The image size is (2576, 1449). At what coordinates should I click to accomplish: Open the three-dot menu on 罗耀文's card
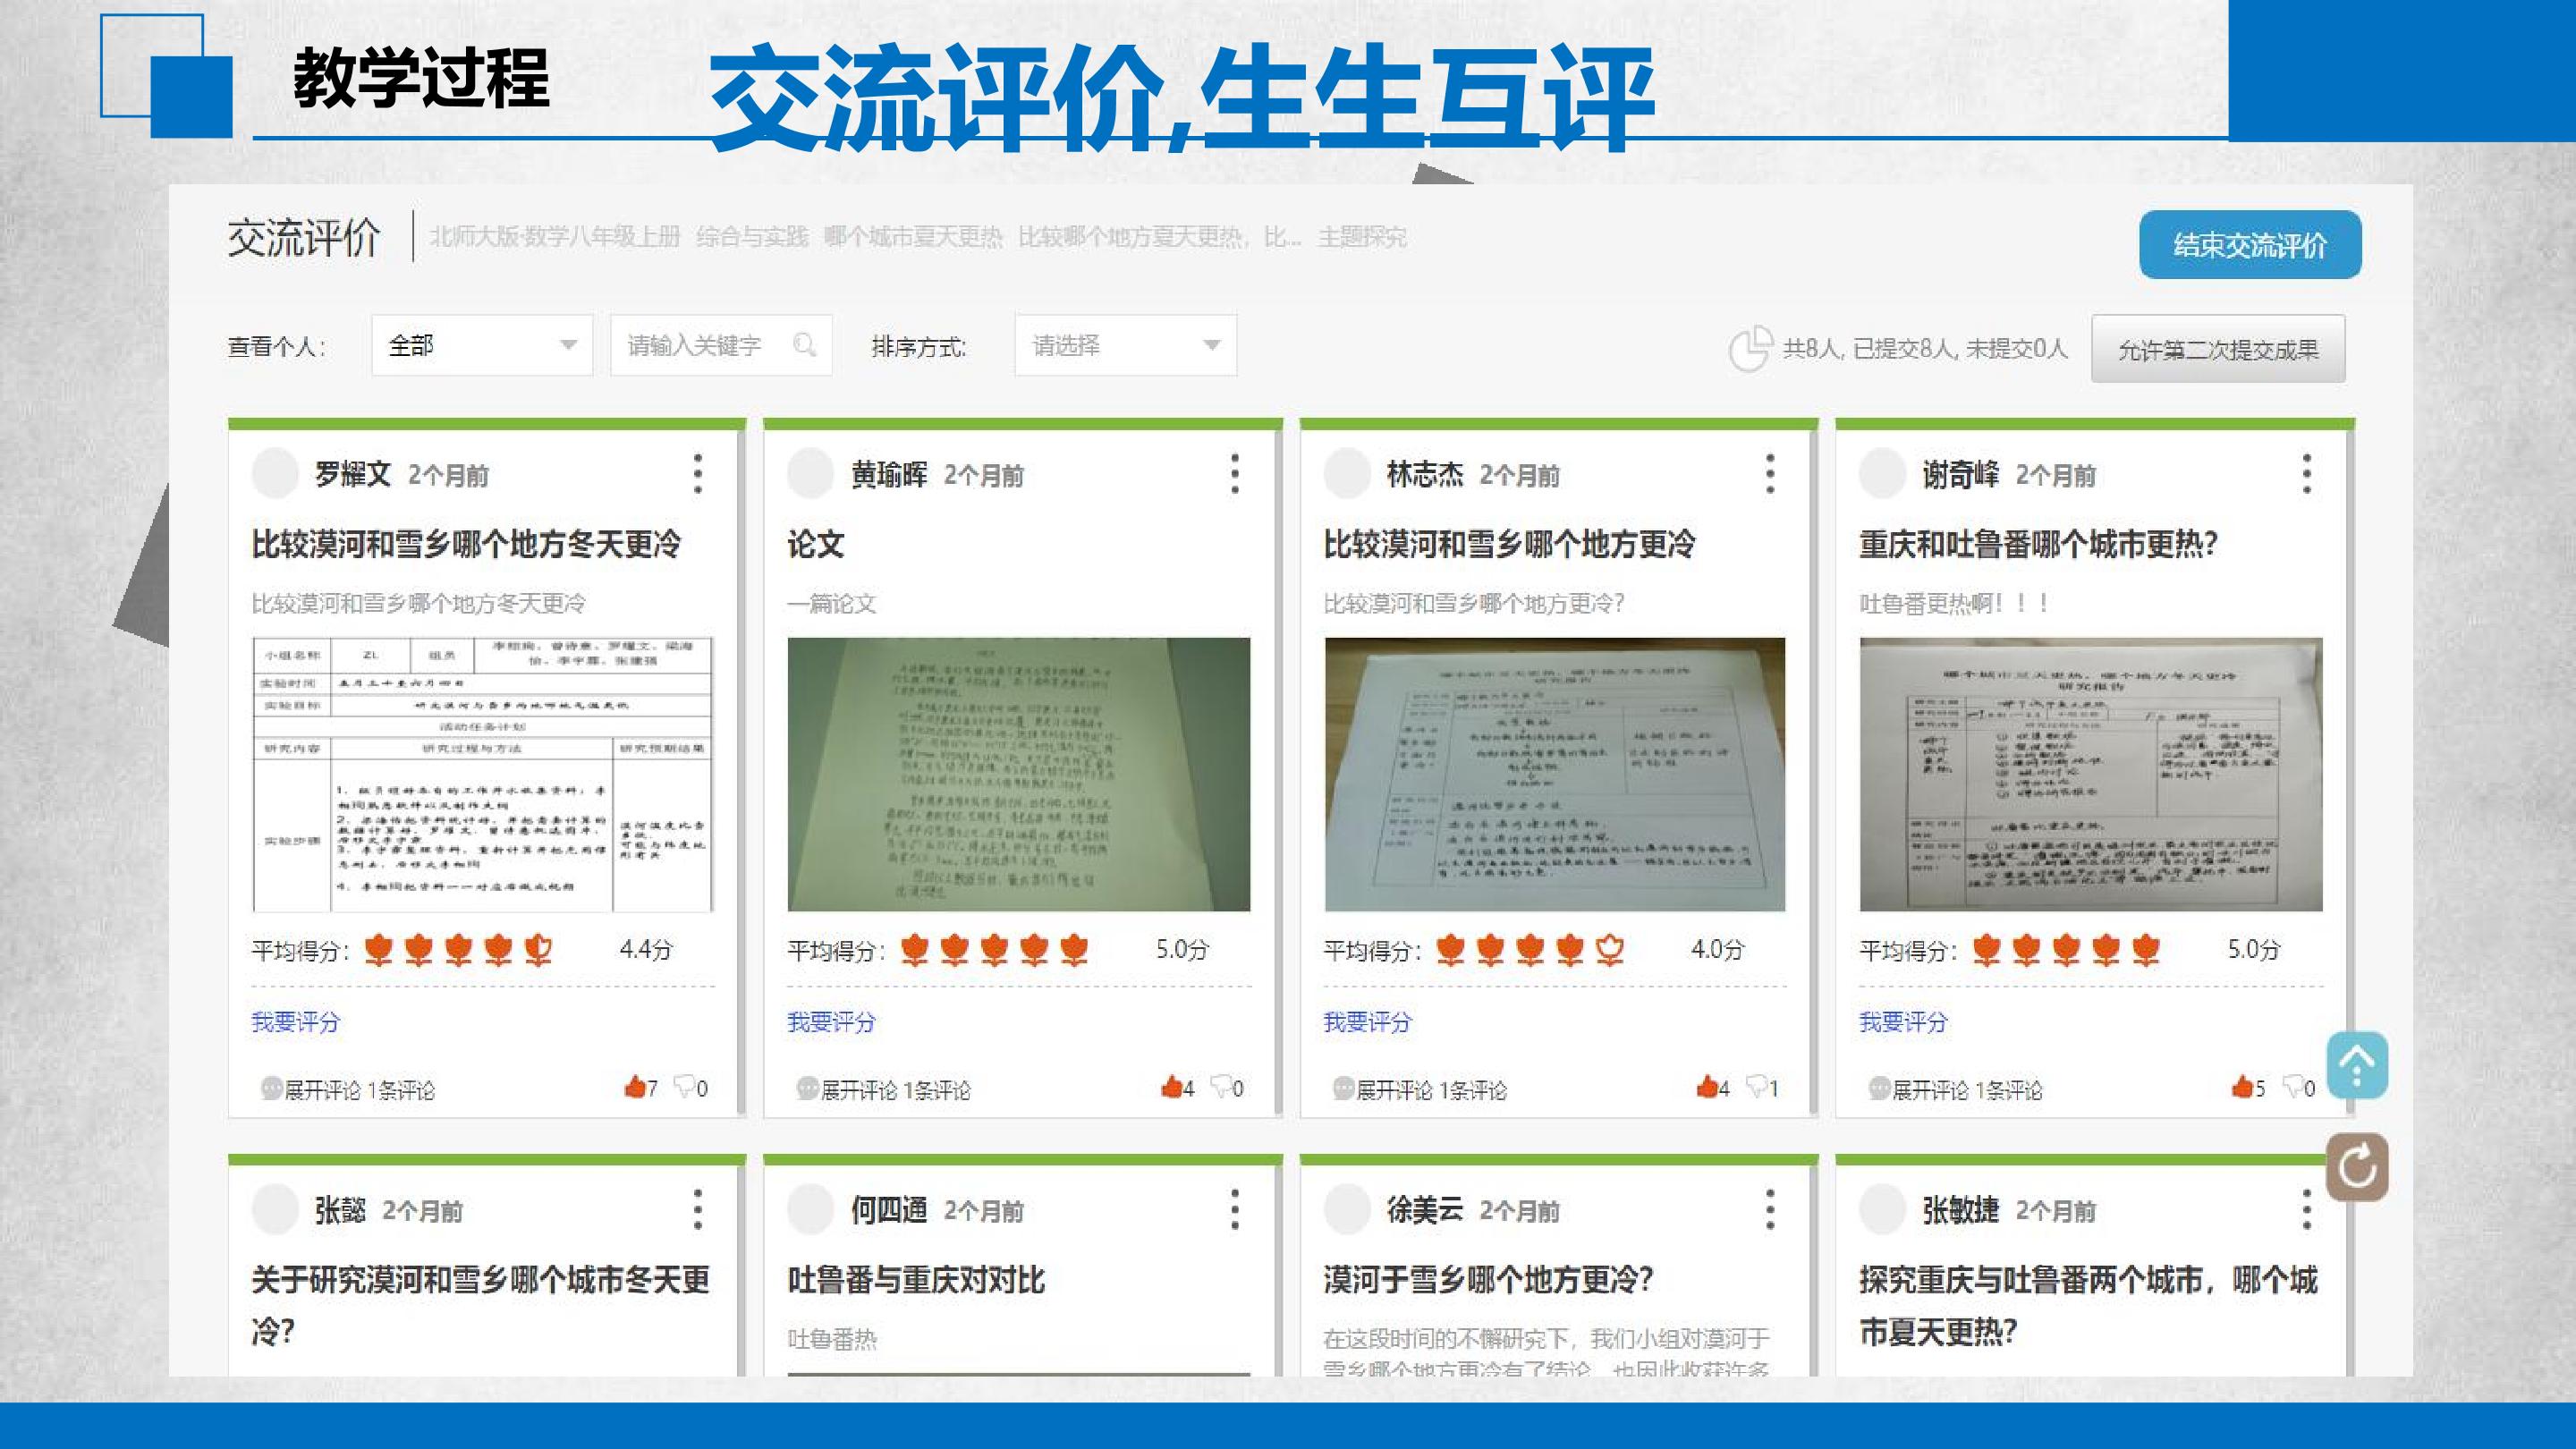pos(698,473)
